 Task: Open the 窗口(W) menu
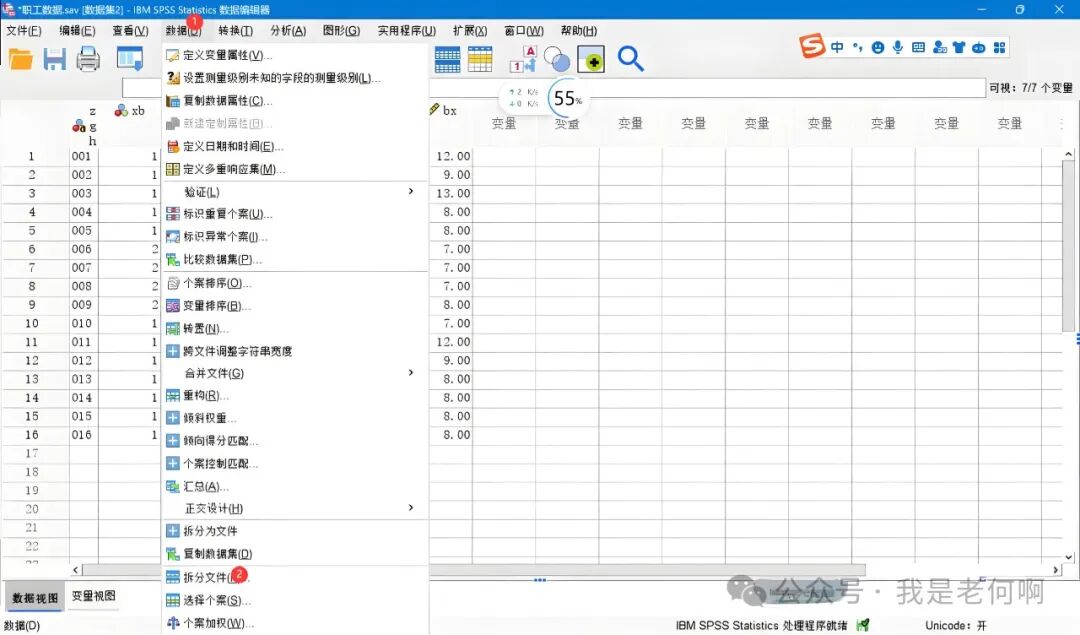tap(524, 30)
